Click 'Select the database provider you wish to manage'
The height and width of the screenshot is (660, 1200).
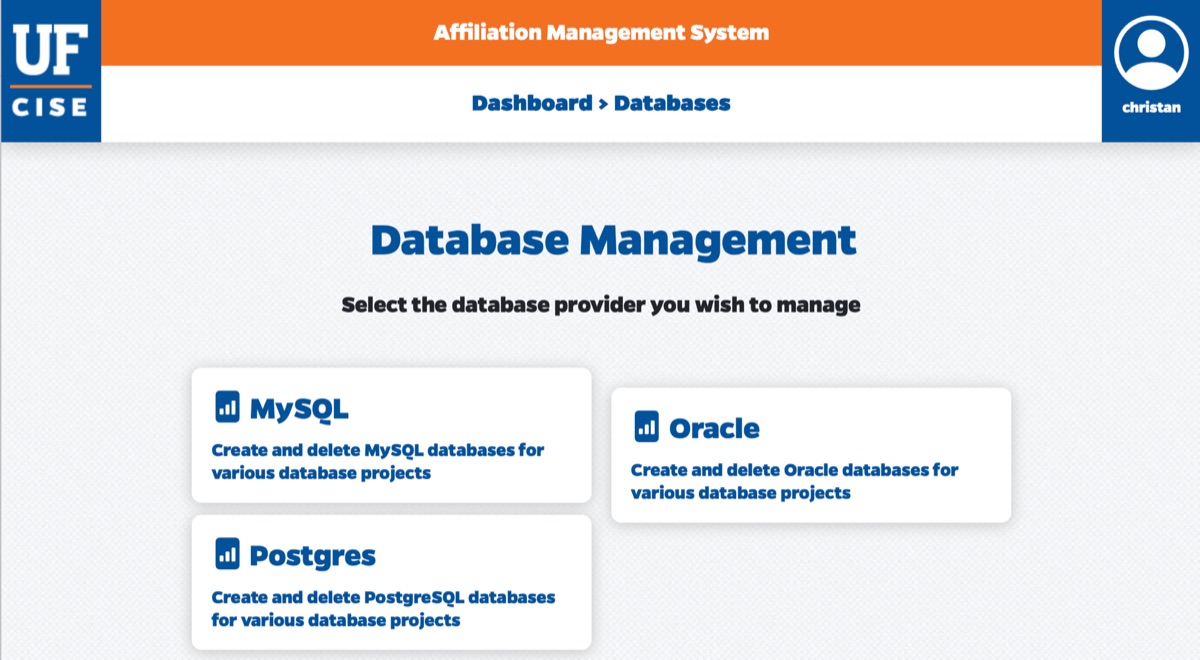pos(601,305)
